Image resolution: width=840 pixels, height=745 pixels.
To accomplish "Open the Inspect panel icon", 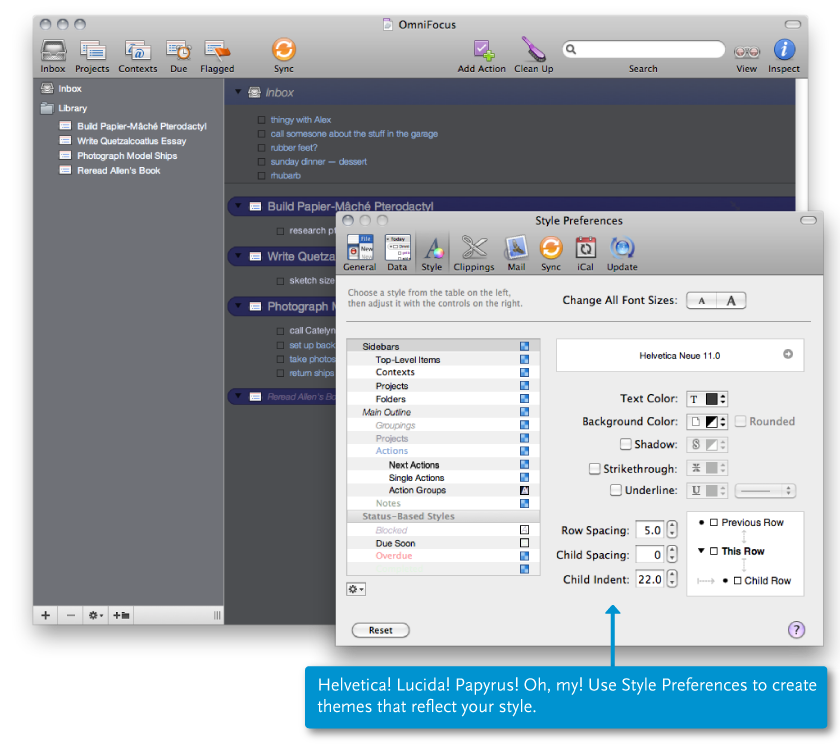I will coord(784,56).
